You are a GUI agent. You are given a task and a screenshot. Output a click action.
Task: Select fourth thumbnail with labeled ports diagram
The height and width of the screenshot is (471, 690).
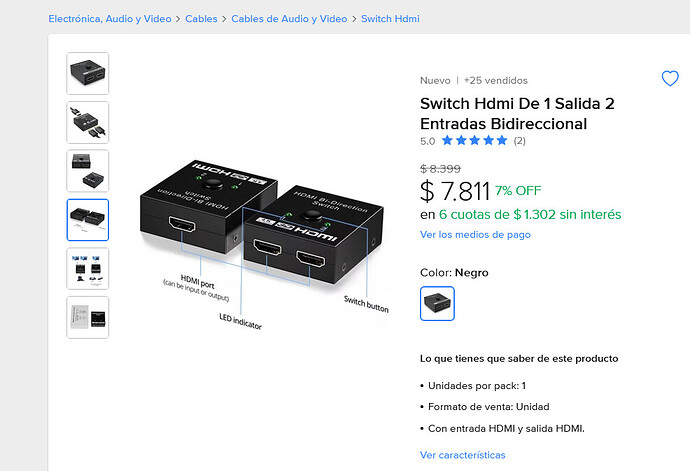pyautogui.click(x=88, y=220)
